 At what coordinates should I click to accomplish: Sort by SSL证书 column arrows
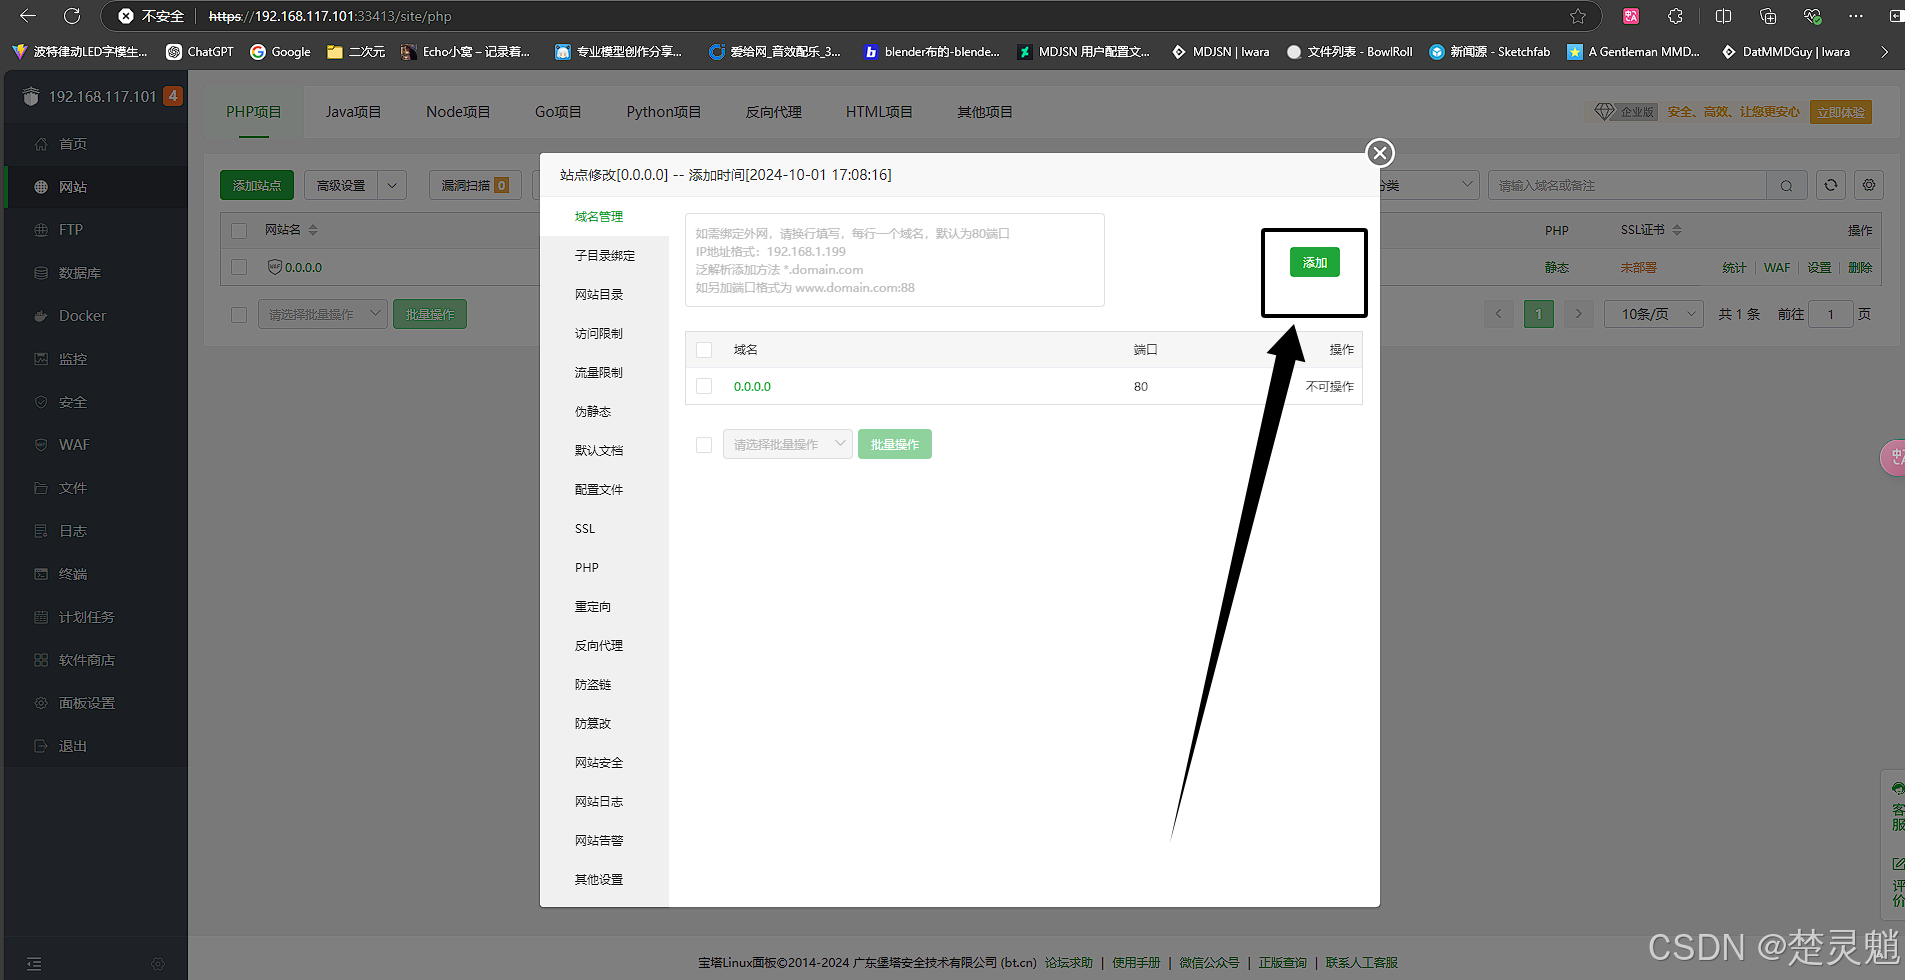tap(1677, 230)
